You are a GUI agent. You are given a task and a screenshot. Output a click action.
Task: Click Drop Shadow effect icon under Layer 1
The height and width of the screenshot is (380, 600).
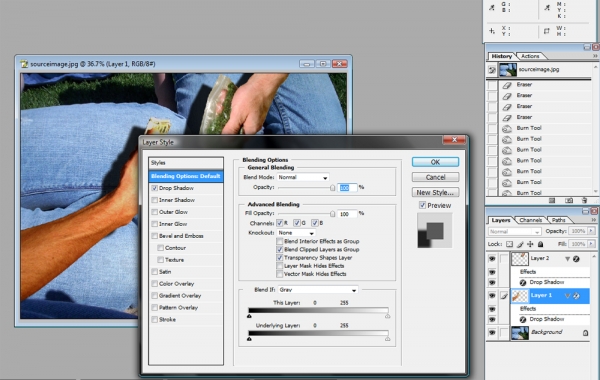coord(523,319)
